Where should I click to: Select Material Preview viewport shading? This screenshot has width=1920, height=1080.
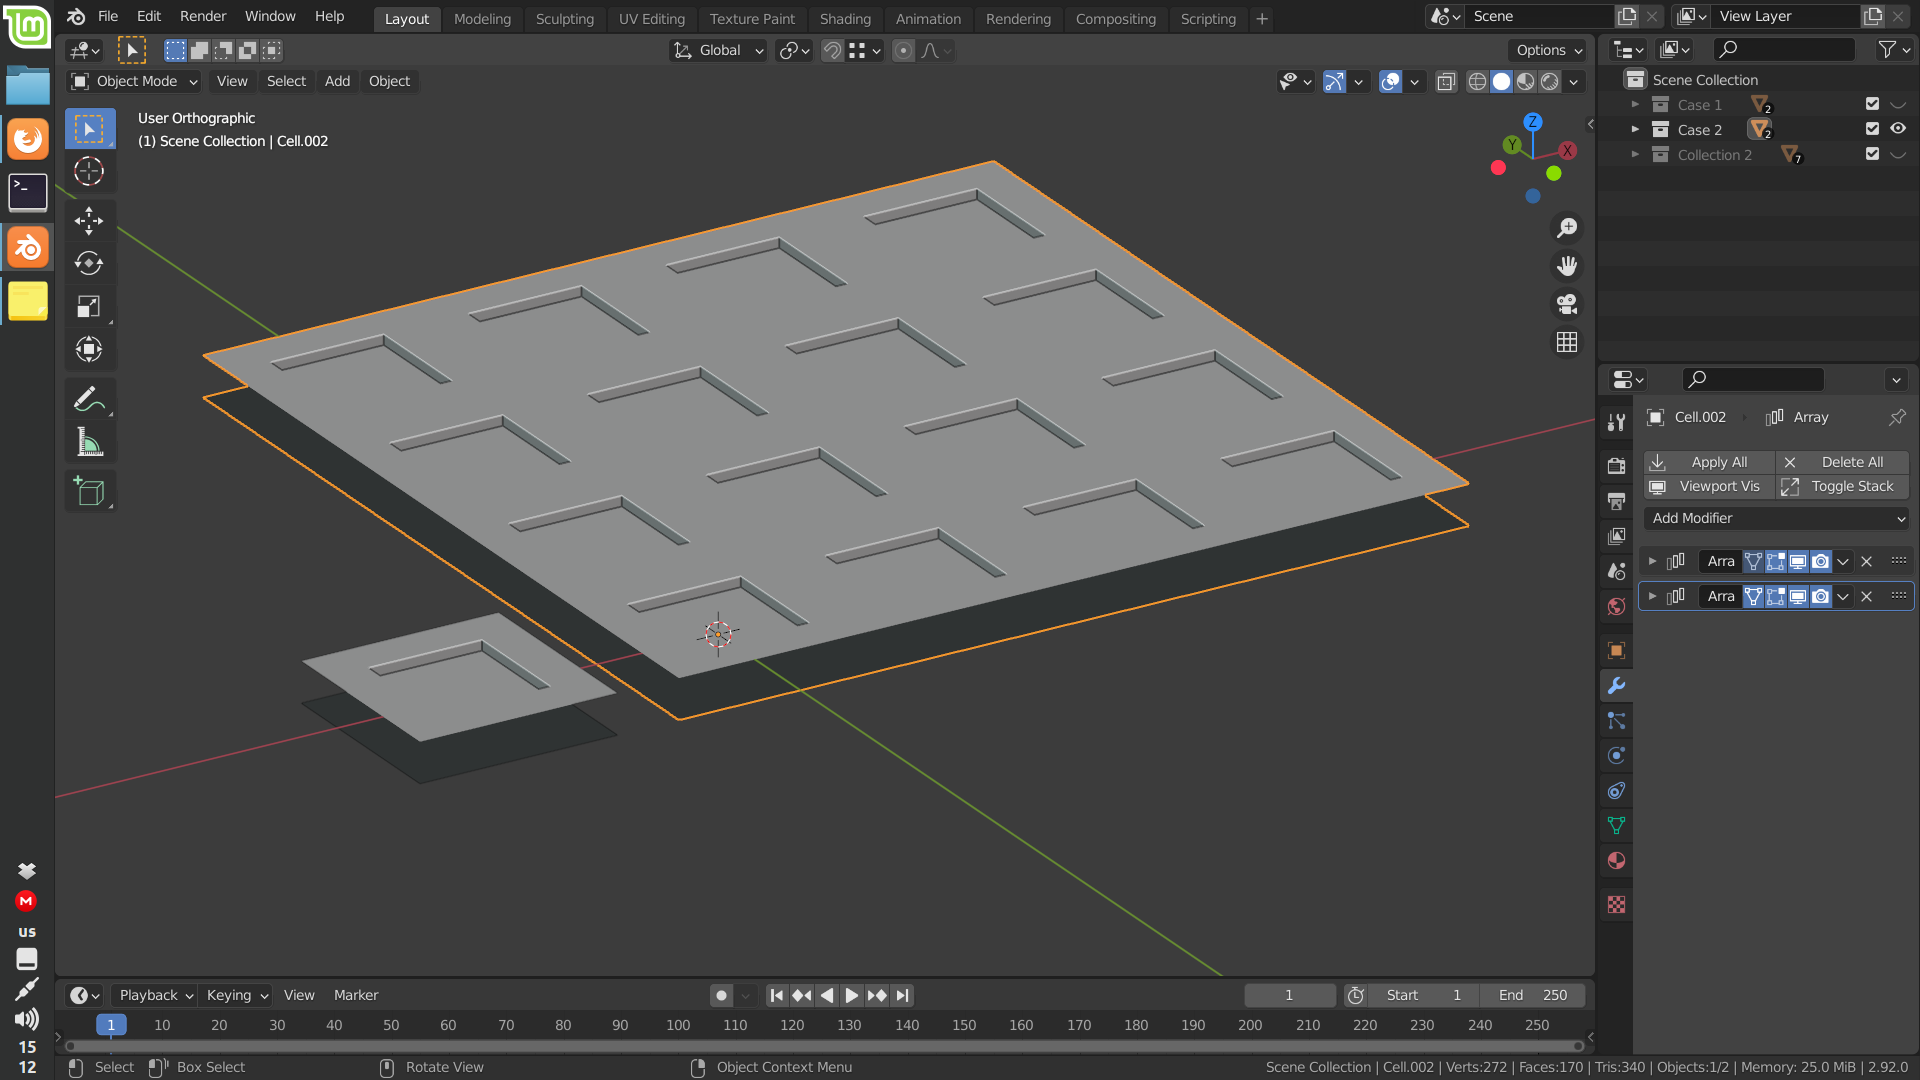click(1525, 82)
